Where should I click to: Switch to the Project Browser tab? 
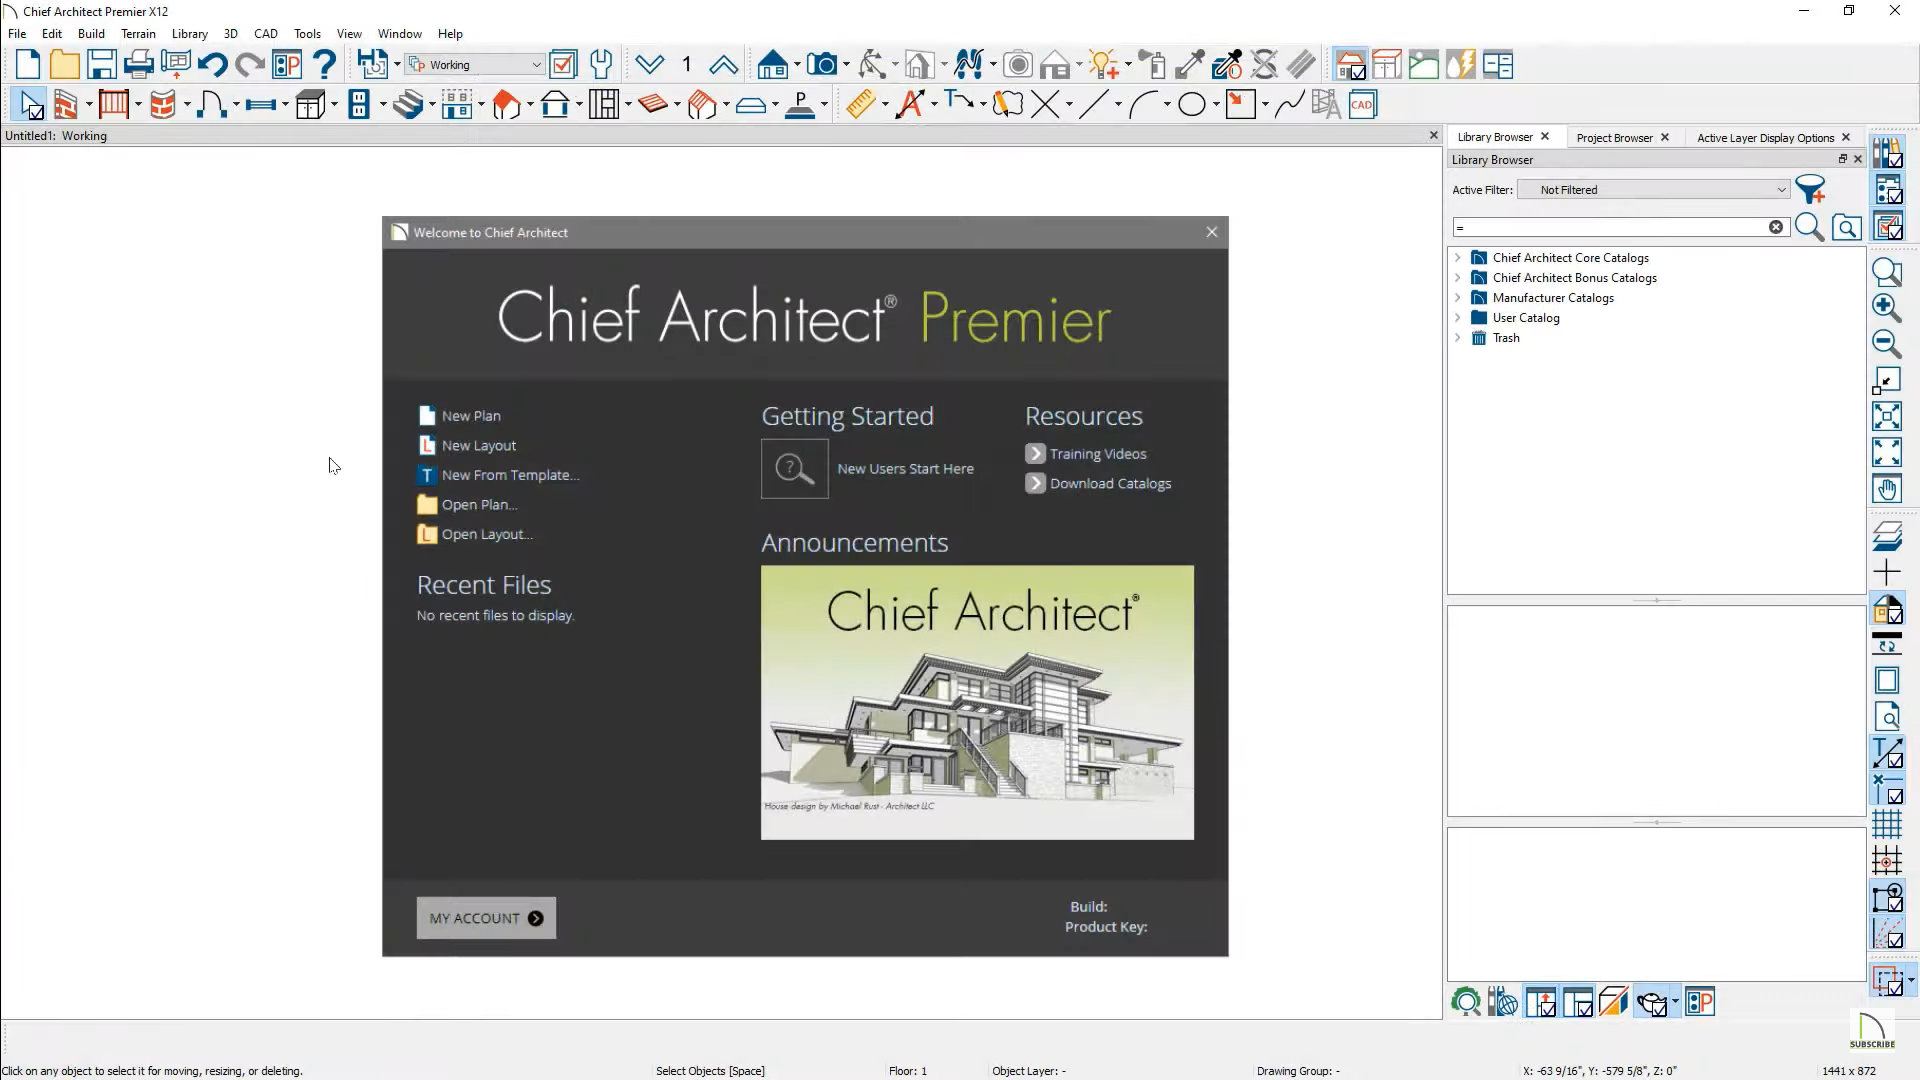coord(1614,138)
